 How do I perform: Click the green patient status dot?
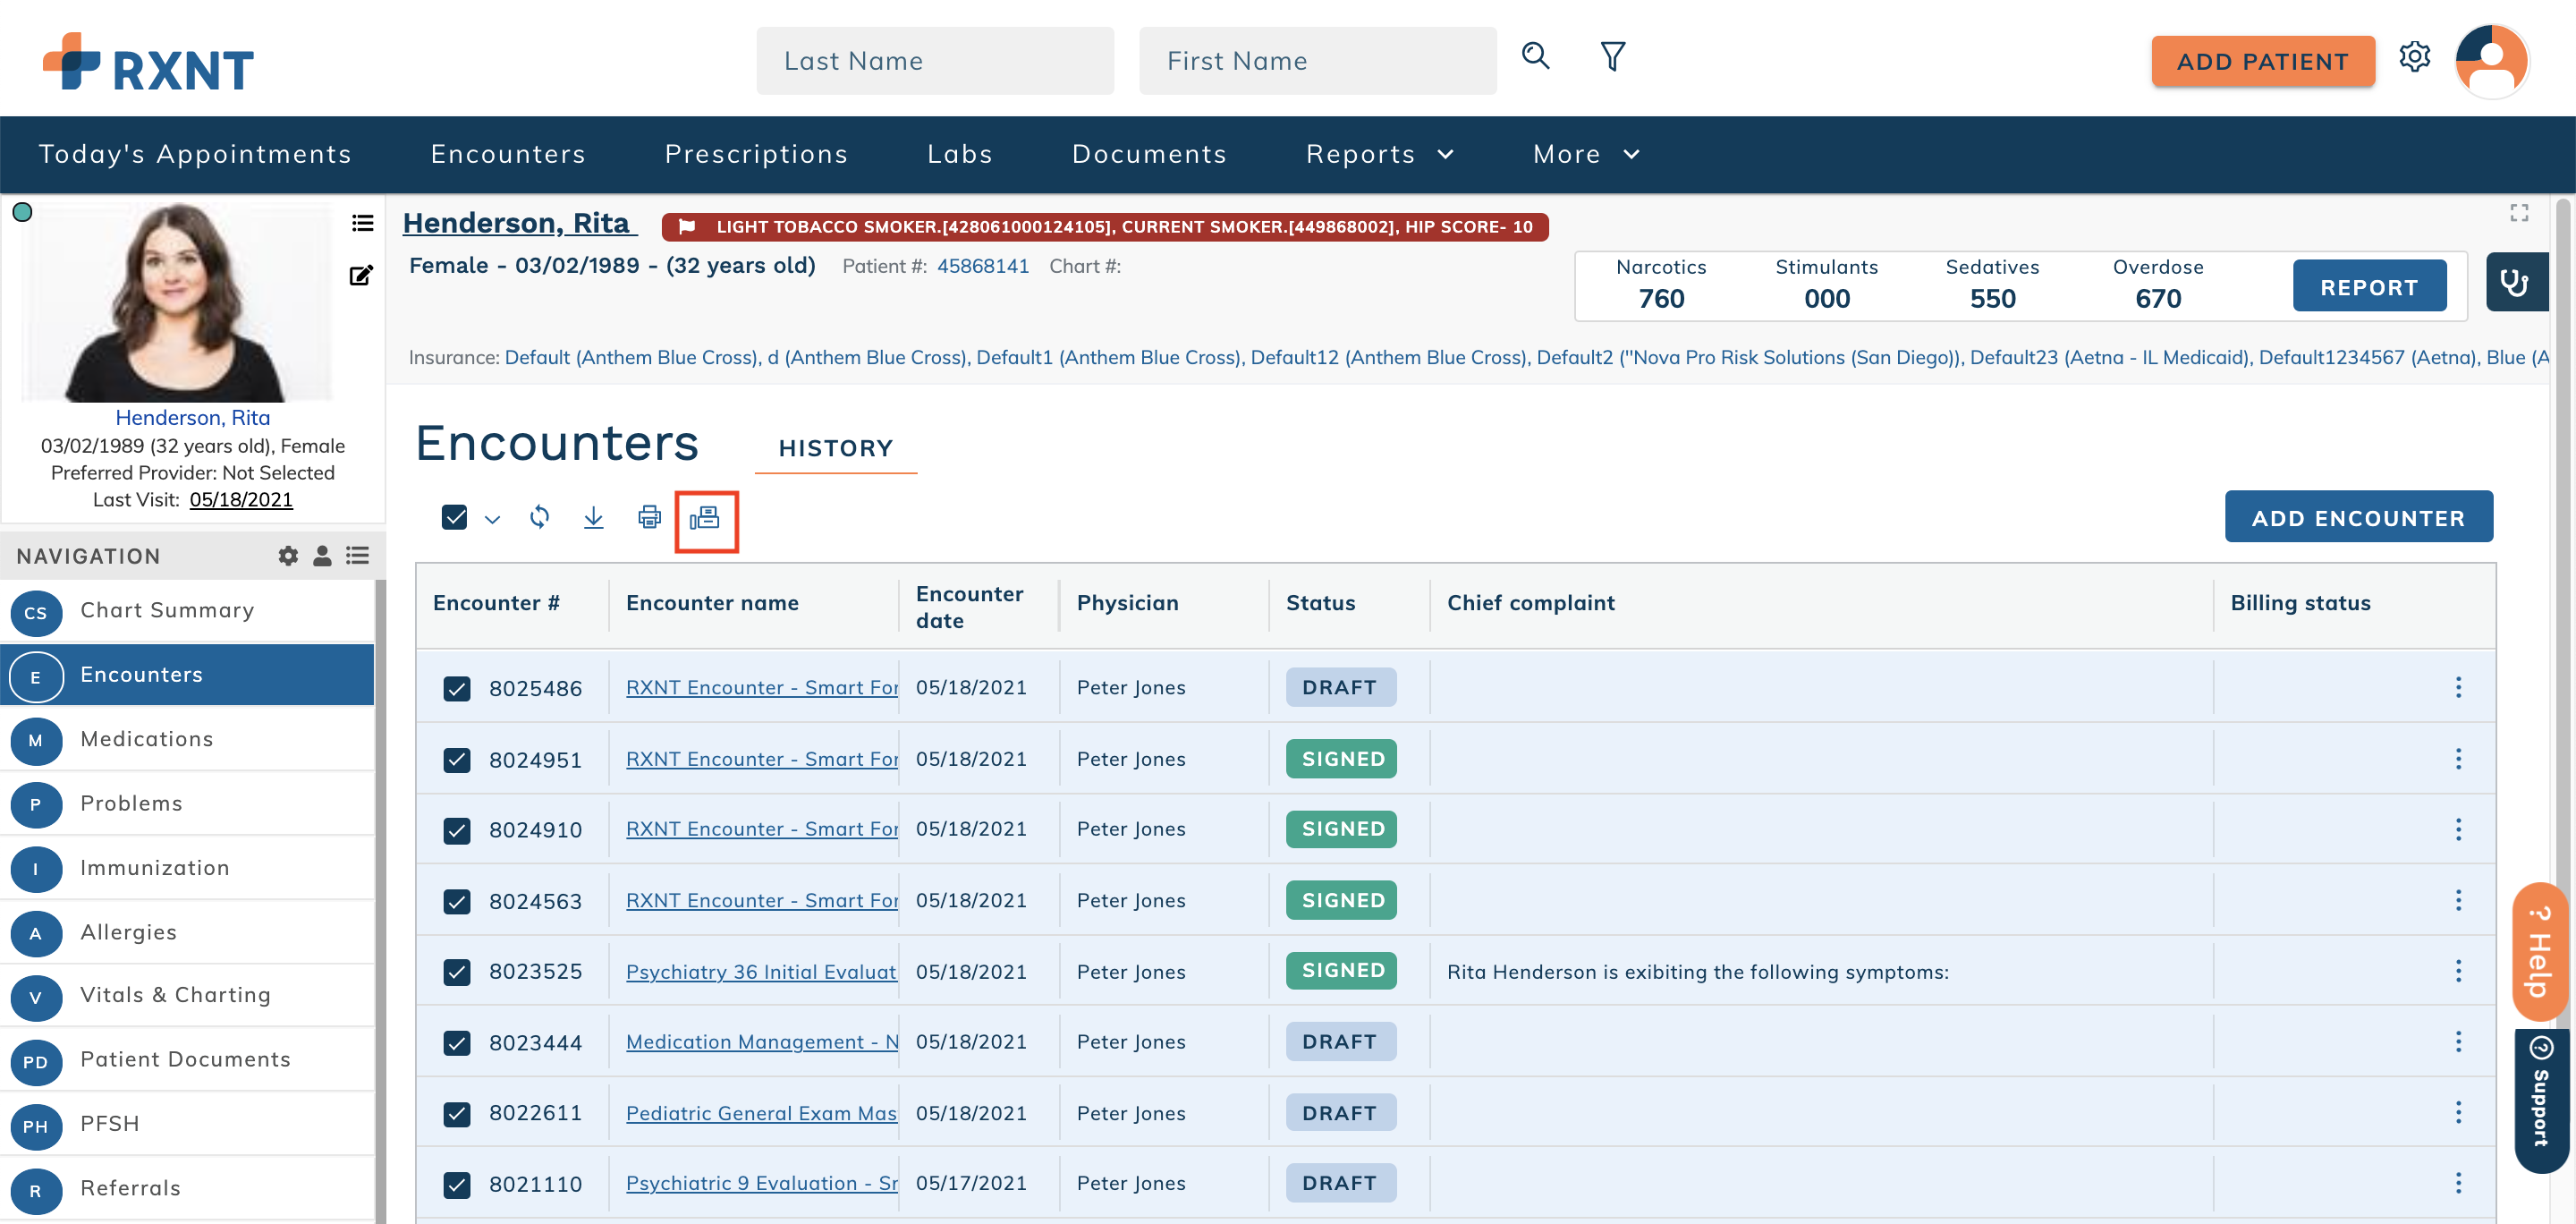click(22, 212)
